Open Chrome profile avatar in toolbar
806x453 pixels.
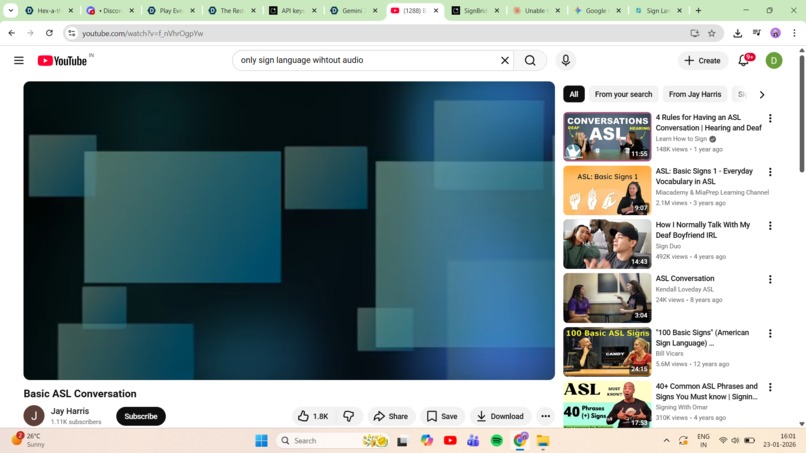click(x=776, y=33)
